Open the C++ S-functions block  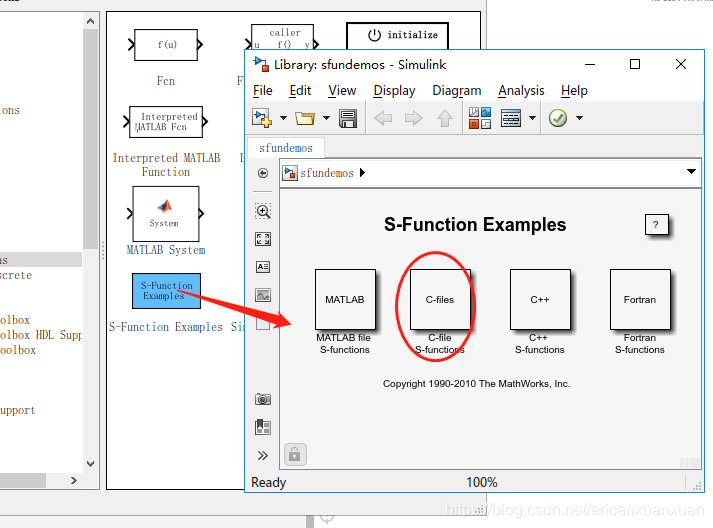tap(540, 299)
